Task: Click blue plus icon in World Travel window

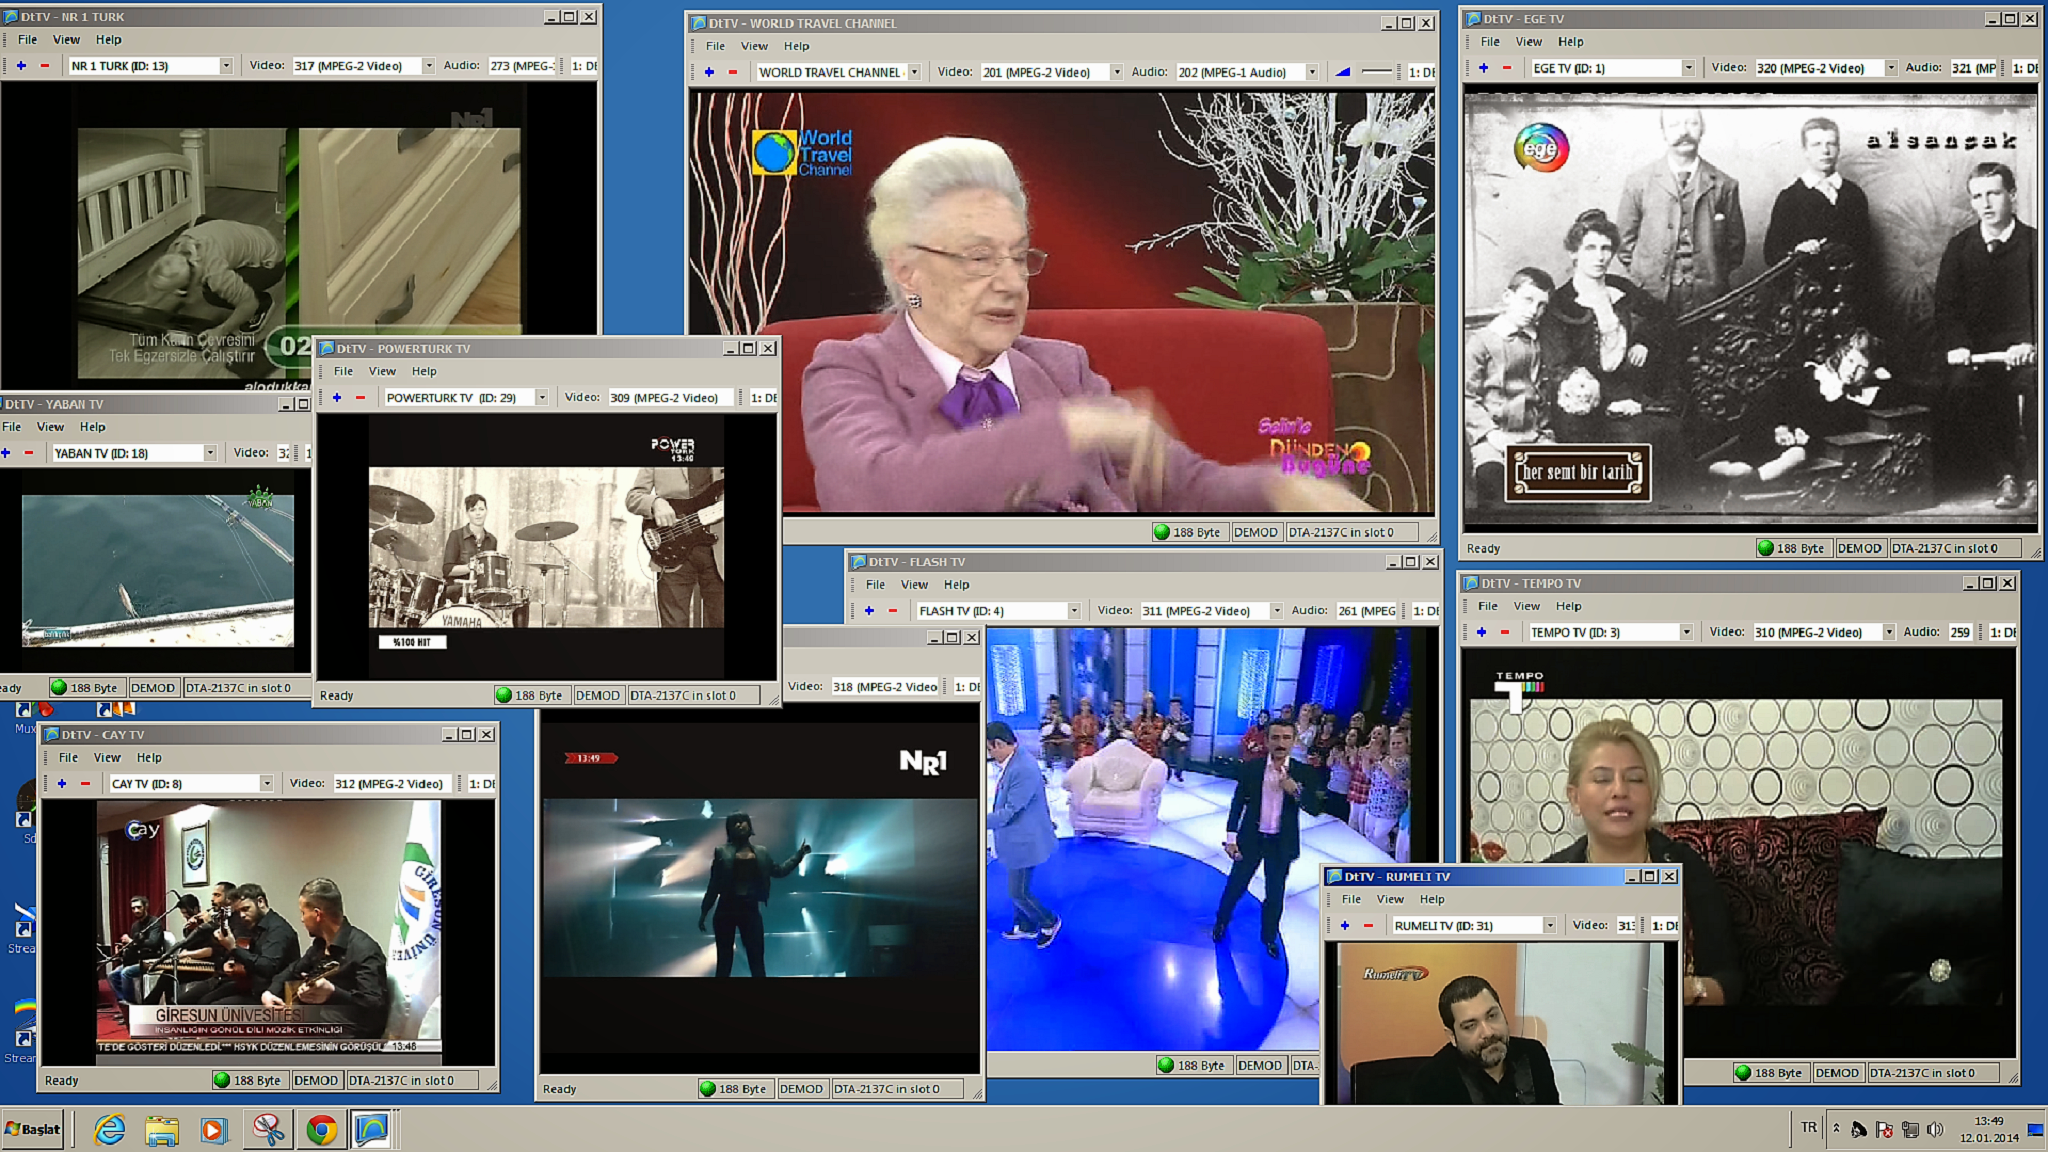Action: point(709,72)
